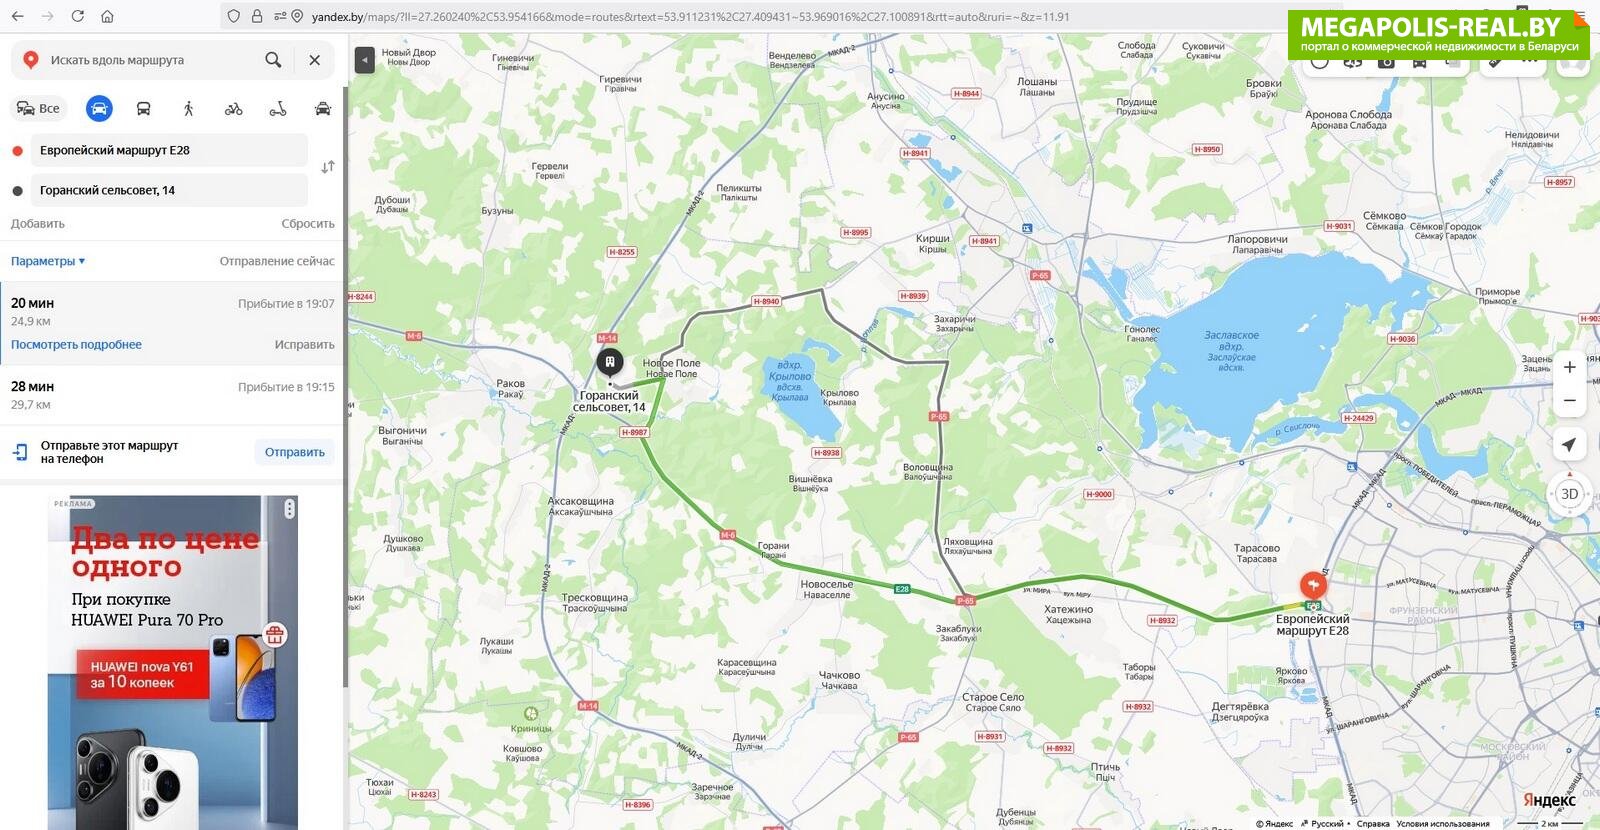This screenshot has width=1600, height=830.
Task: Swap start and destination points
Action: (327, 167)
